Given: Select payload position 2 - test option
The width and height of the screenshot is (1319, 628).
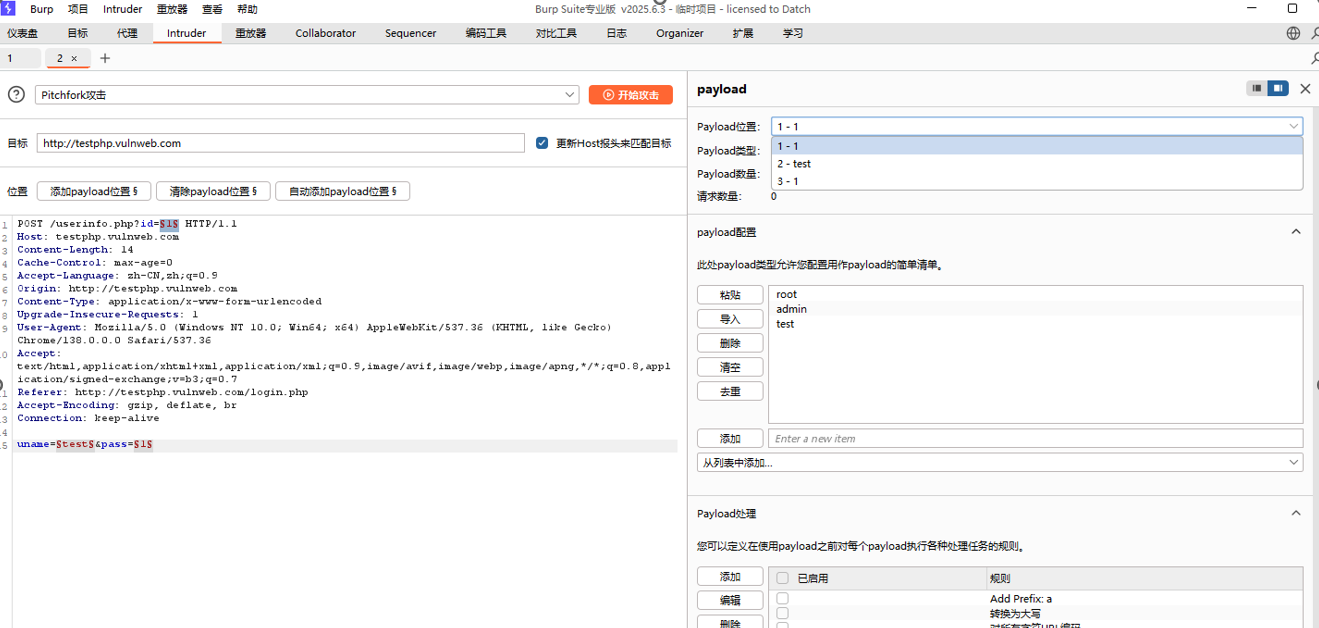Looking at the screenshot, I should point(1037,164).
